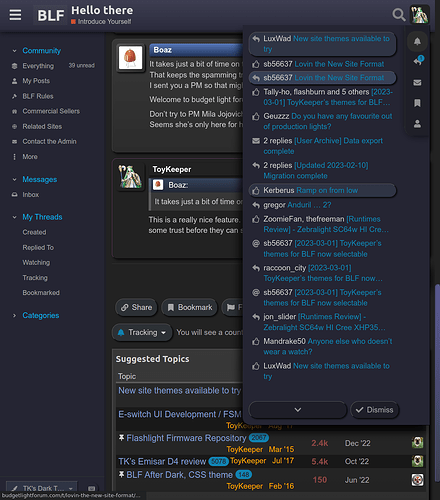Open the Inbox sidebar link
The height and width of the screenshot is (500, 440).
pos(31,194)
